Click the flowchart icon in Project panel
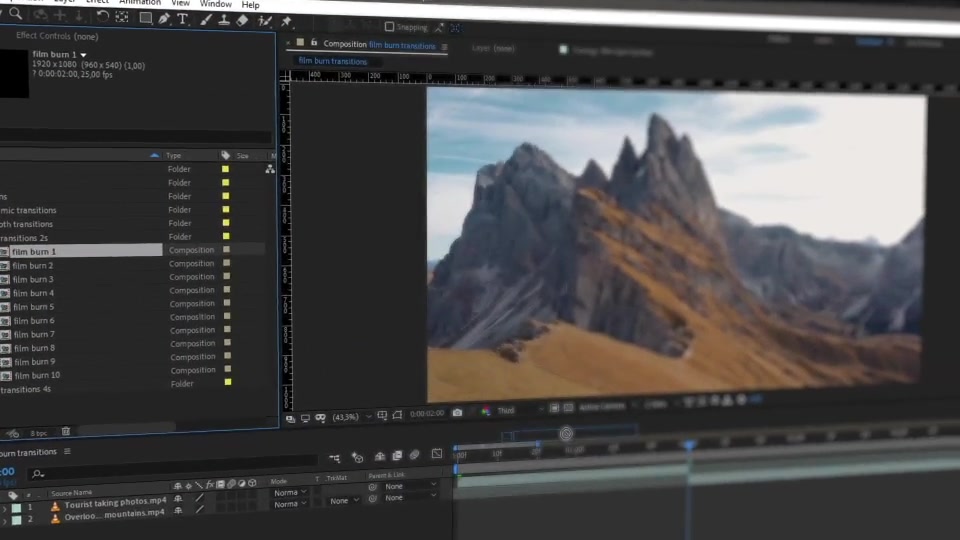This screenshot has width=960, height=540. point(270,169)
